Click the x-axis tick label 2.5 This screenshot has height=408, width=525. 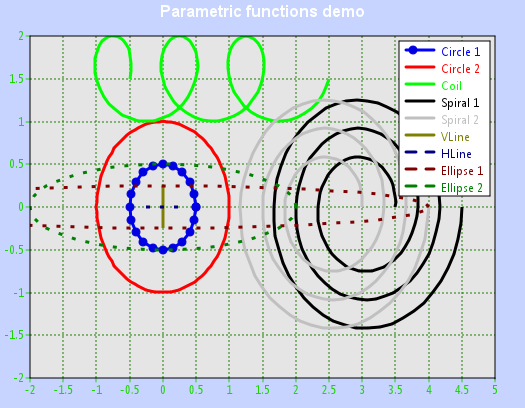[x=329, y=390]
